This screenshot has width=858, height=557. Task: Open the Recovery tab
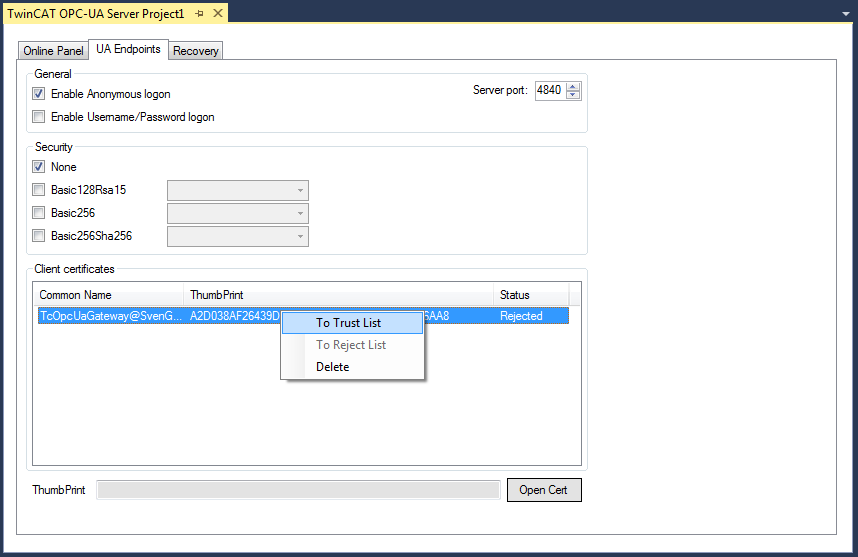195,50
